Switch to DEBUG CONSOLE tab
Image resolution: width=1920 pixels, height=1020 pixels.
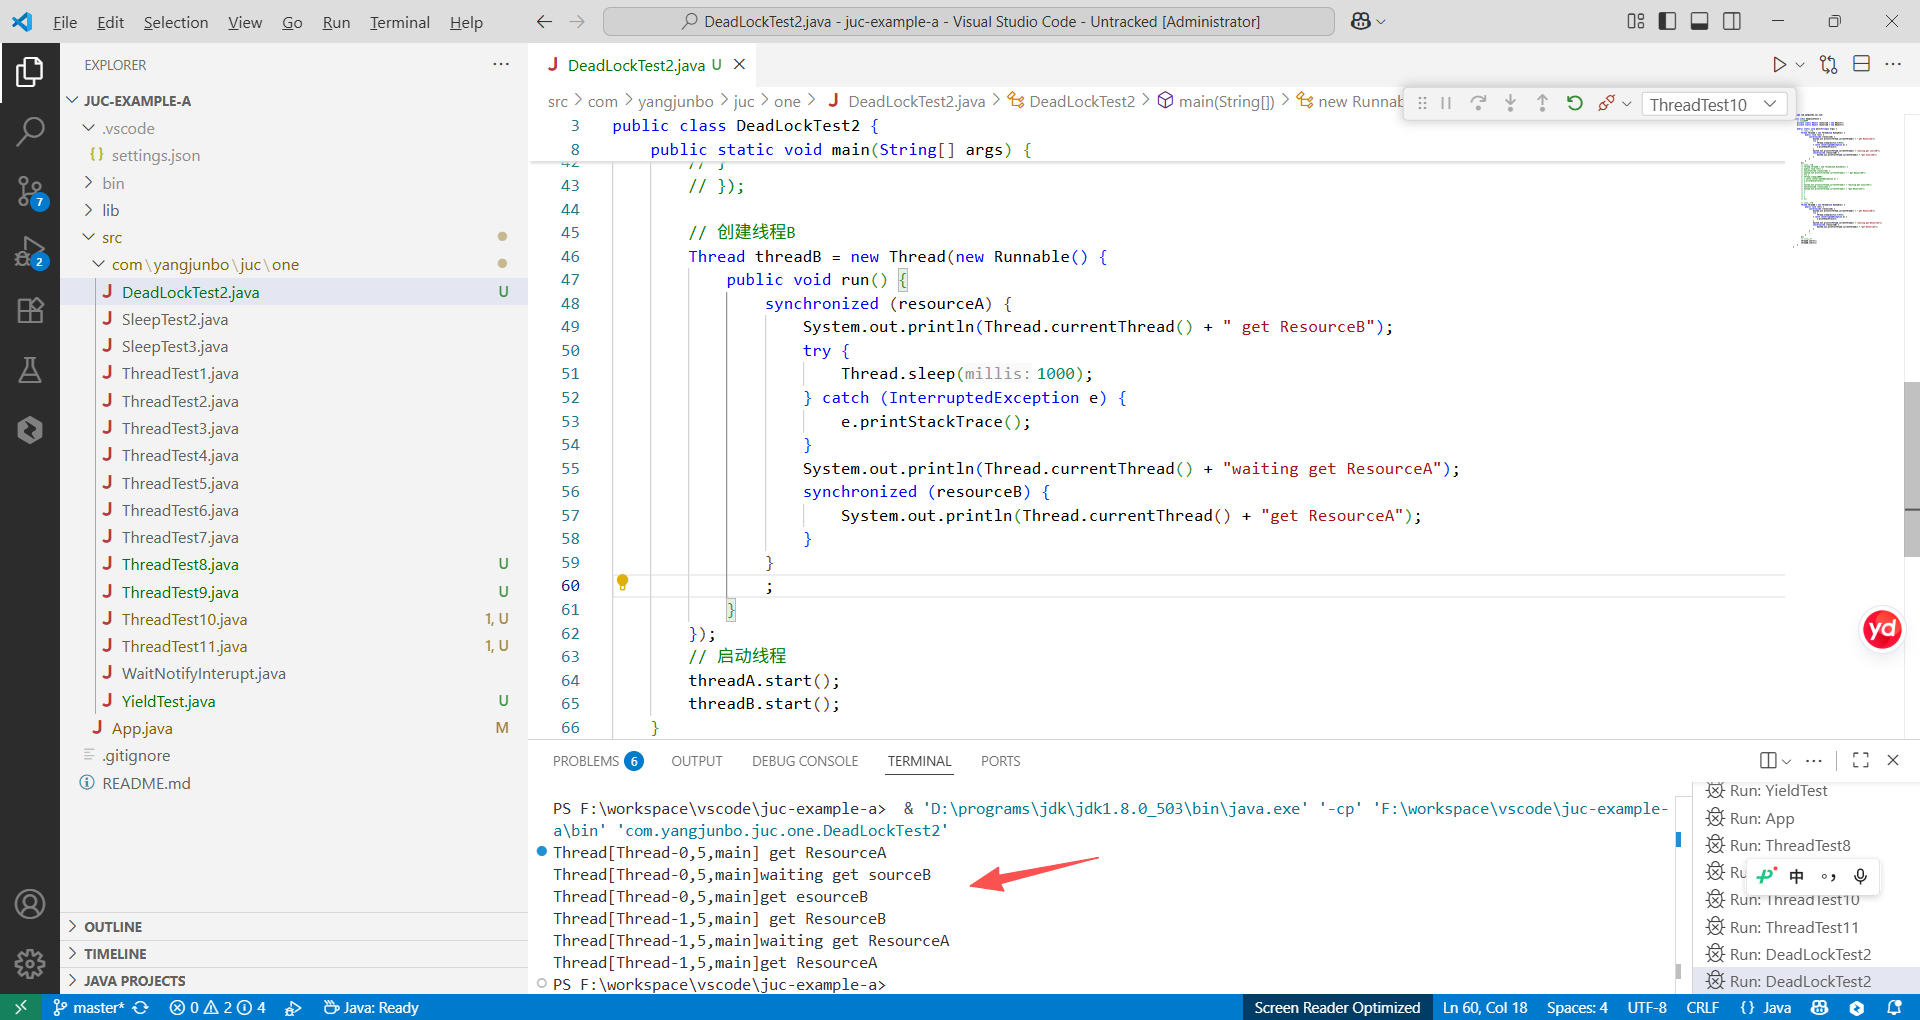click(805, 761)
